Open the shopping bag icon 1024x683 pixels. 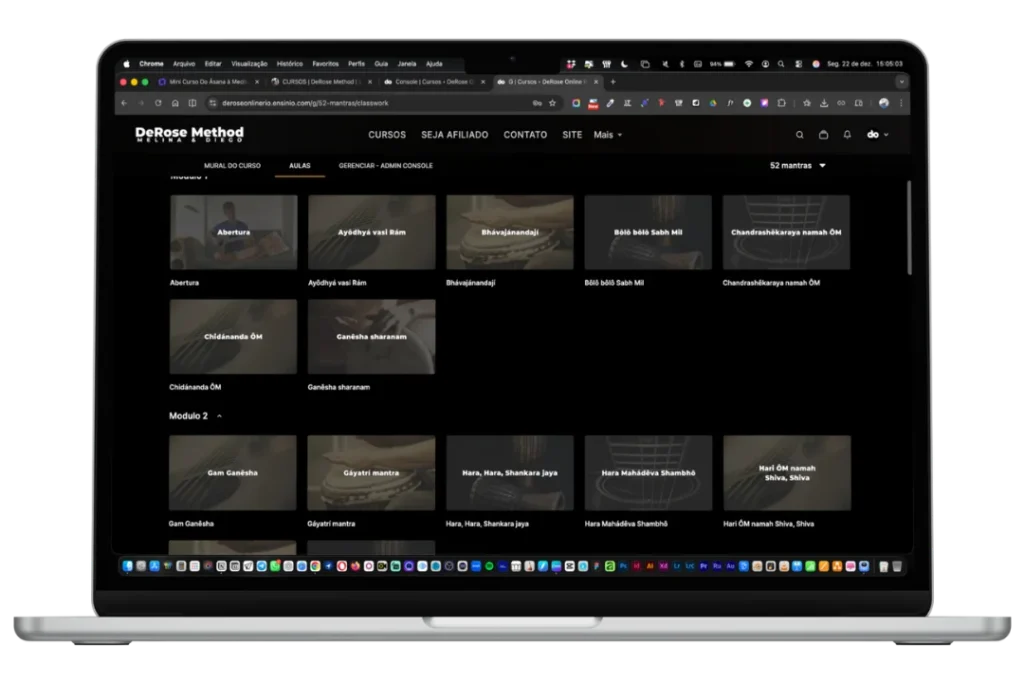point(824,135)
